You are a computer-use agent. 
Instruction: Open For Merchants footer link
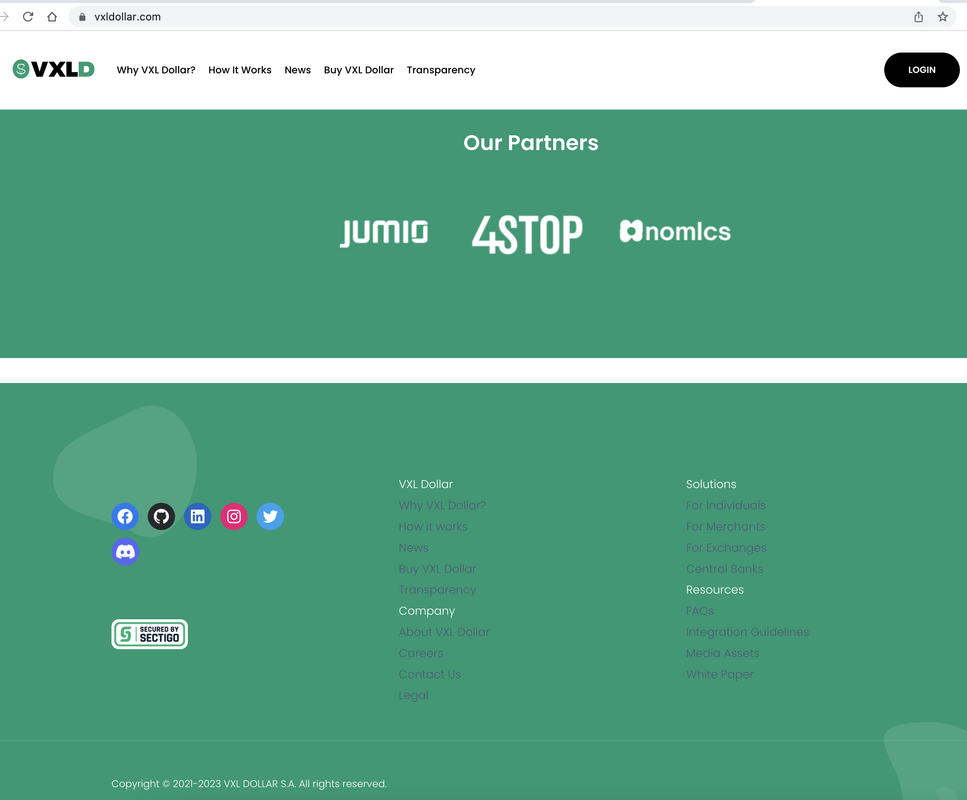[726, 526]
